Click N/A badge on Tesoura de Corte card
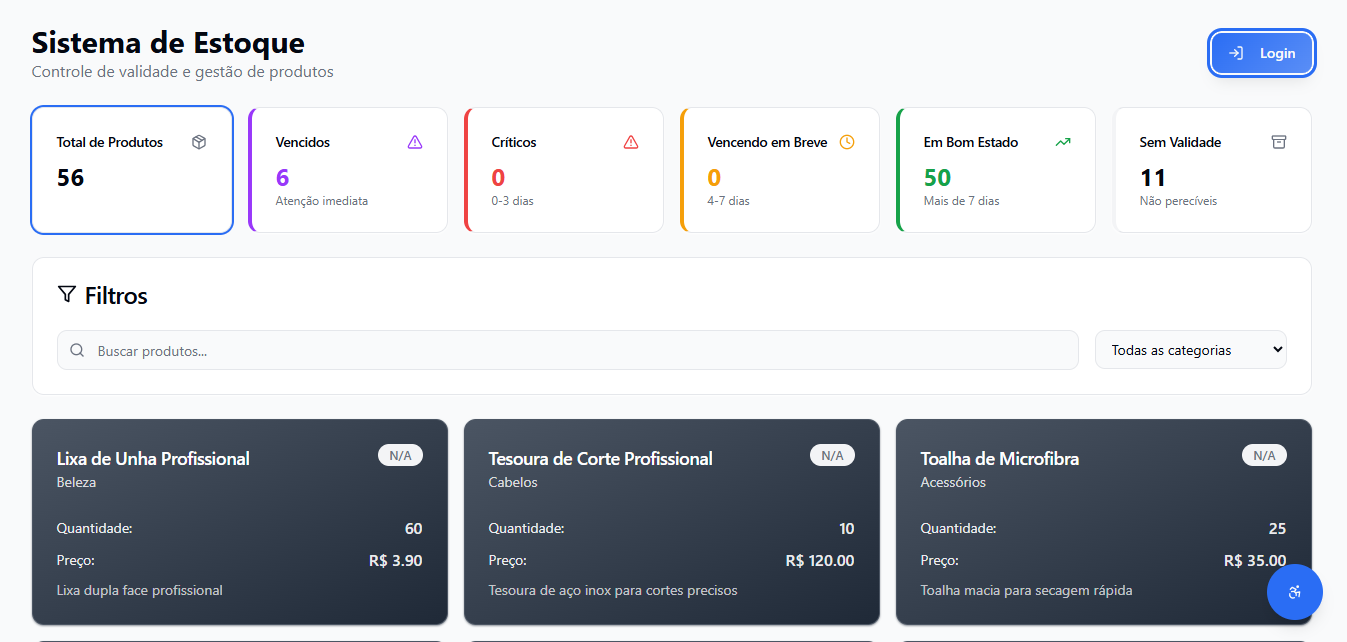Image resolution: width=1347 pixels, height=642 pixels. point(832,456)
